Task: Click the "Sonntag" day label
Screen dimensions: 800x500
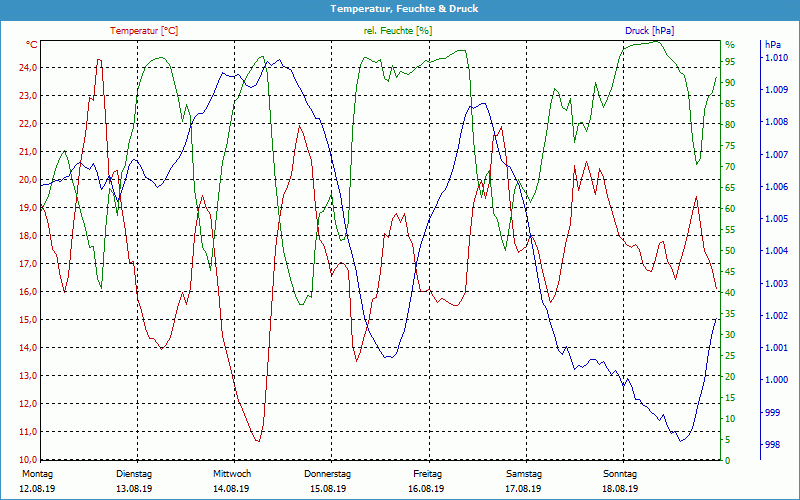Action: [620, 474]
